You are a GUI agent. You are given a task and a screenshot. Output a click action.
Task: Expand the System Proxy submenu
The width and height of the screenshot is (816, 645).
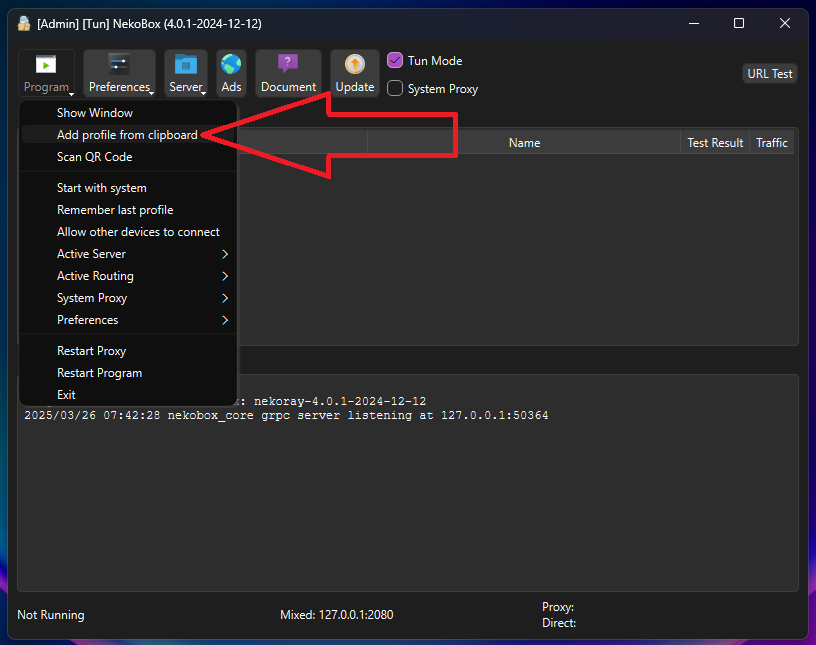coord(128,298)
